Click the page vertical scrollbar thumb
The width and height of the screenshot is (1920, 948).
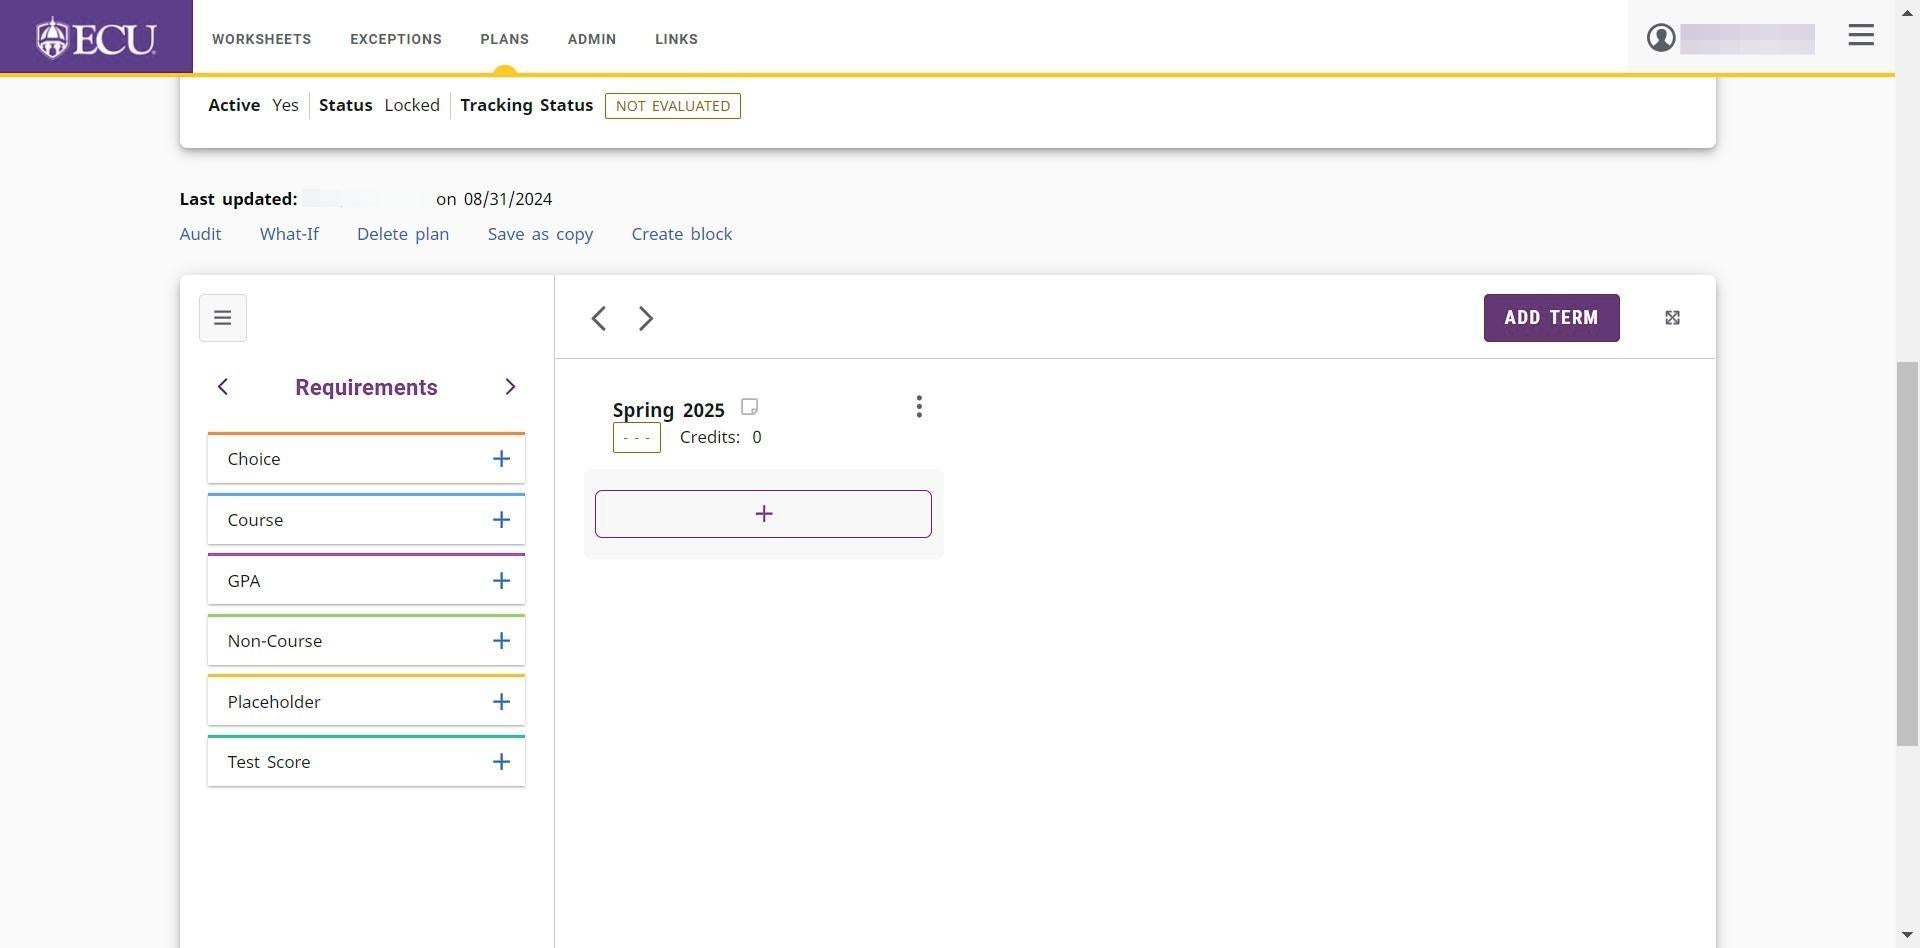coord(1907,553)
